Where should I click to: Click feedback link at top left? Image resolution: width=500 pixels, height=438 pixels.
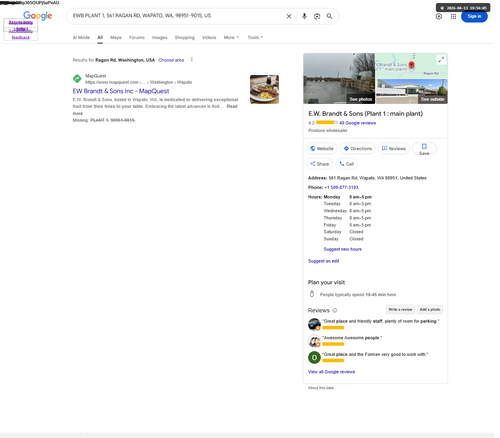pos(21,38)
